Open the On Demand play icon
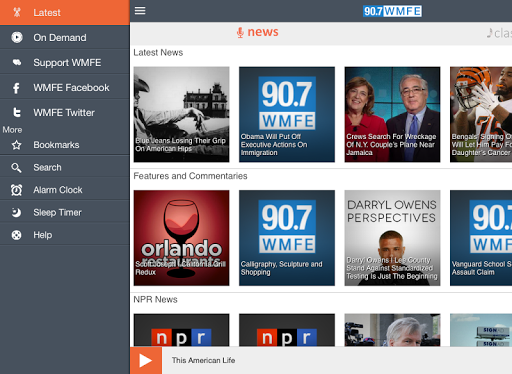 [17, 37]
